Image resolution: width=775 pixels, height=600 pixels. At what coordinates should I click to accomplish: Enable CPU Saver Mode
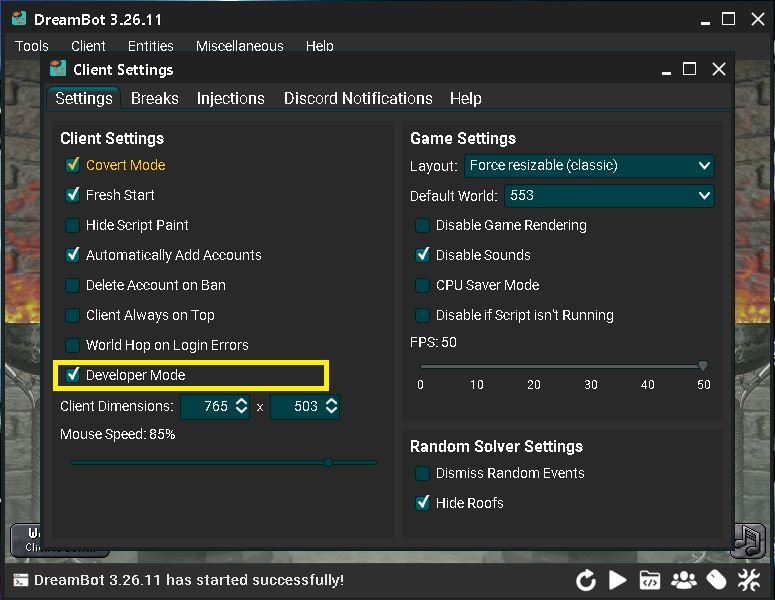pyautogui.click(x=422, y=285)
